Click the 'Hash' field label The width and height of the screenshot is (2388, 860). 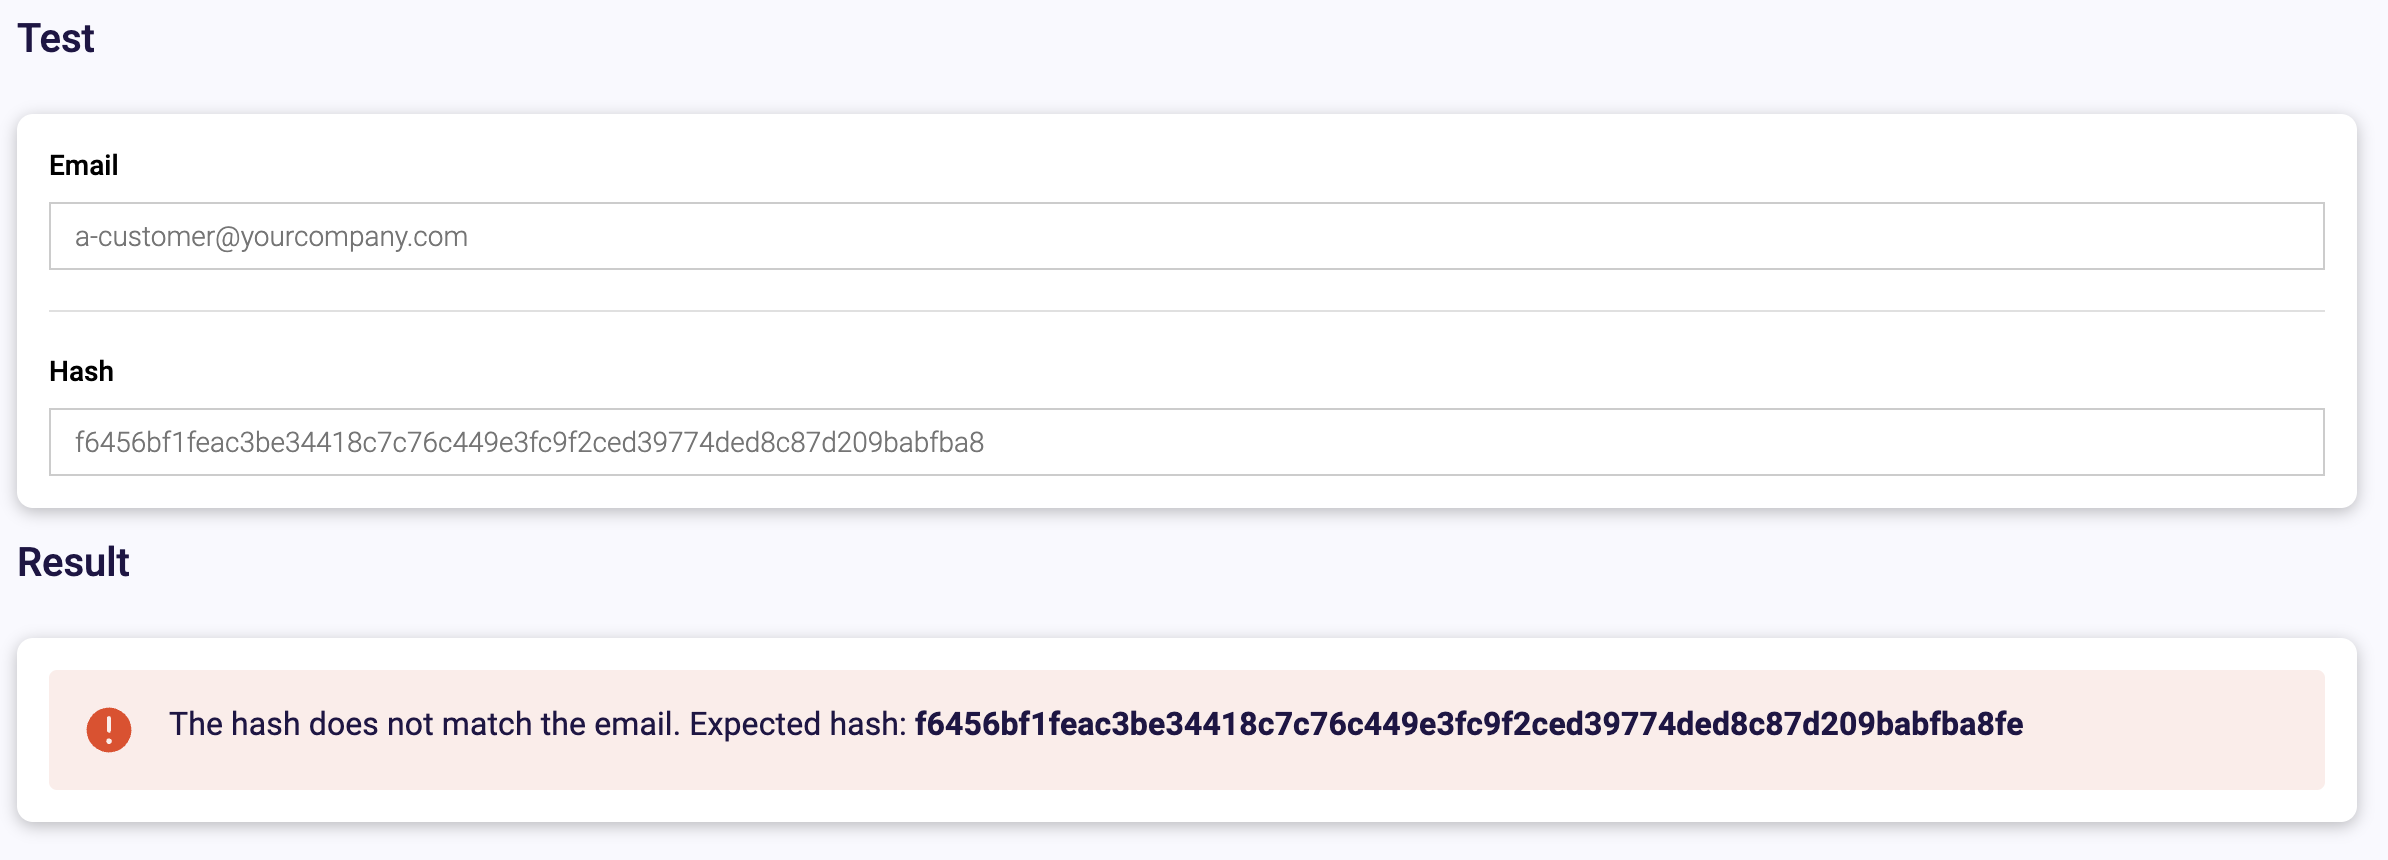pos(82,371)
